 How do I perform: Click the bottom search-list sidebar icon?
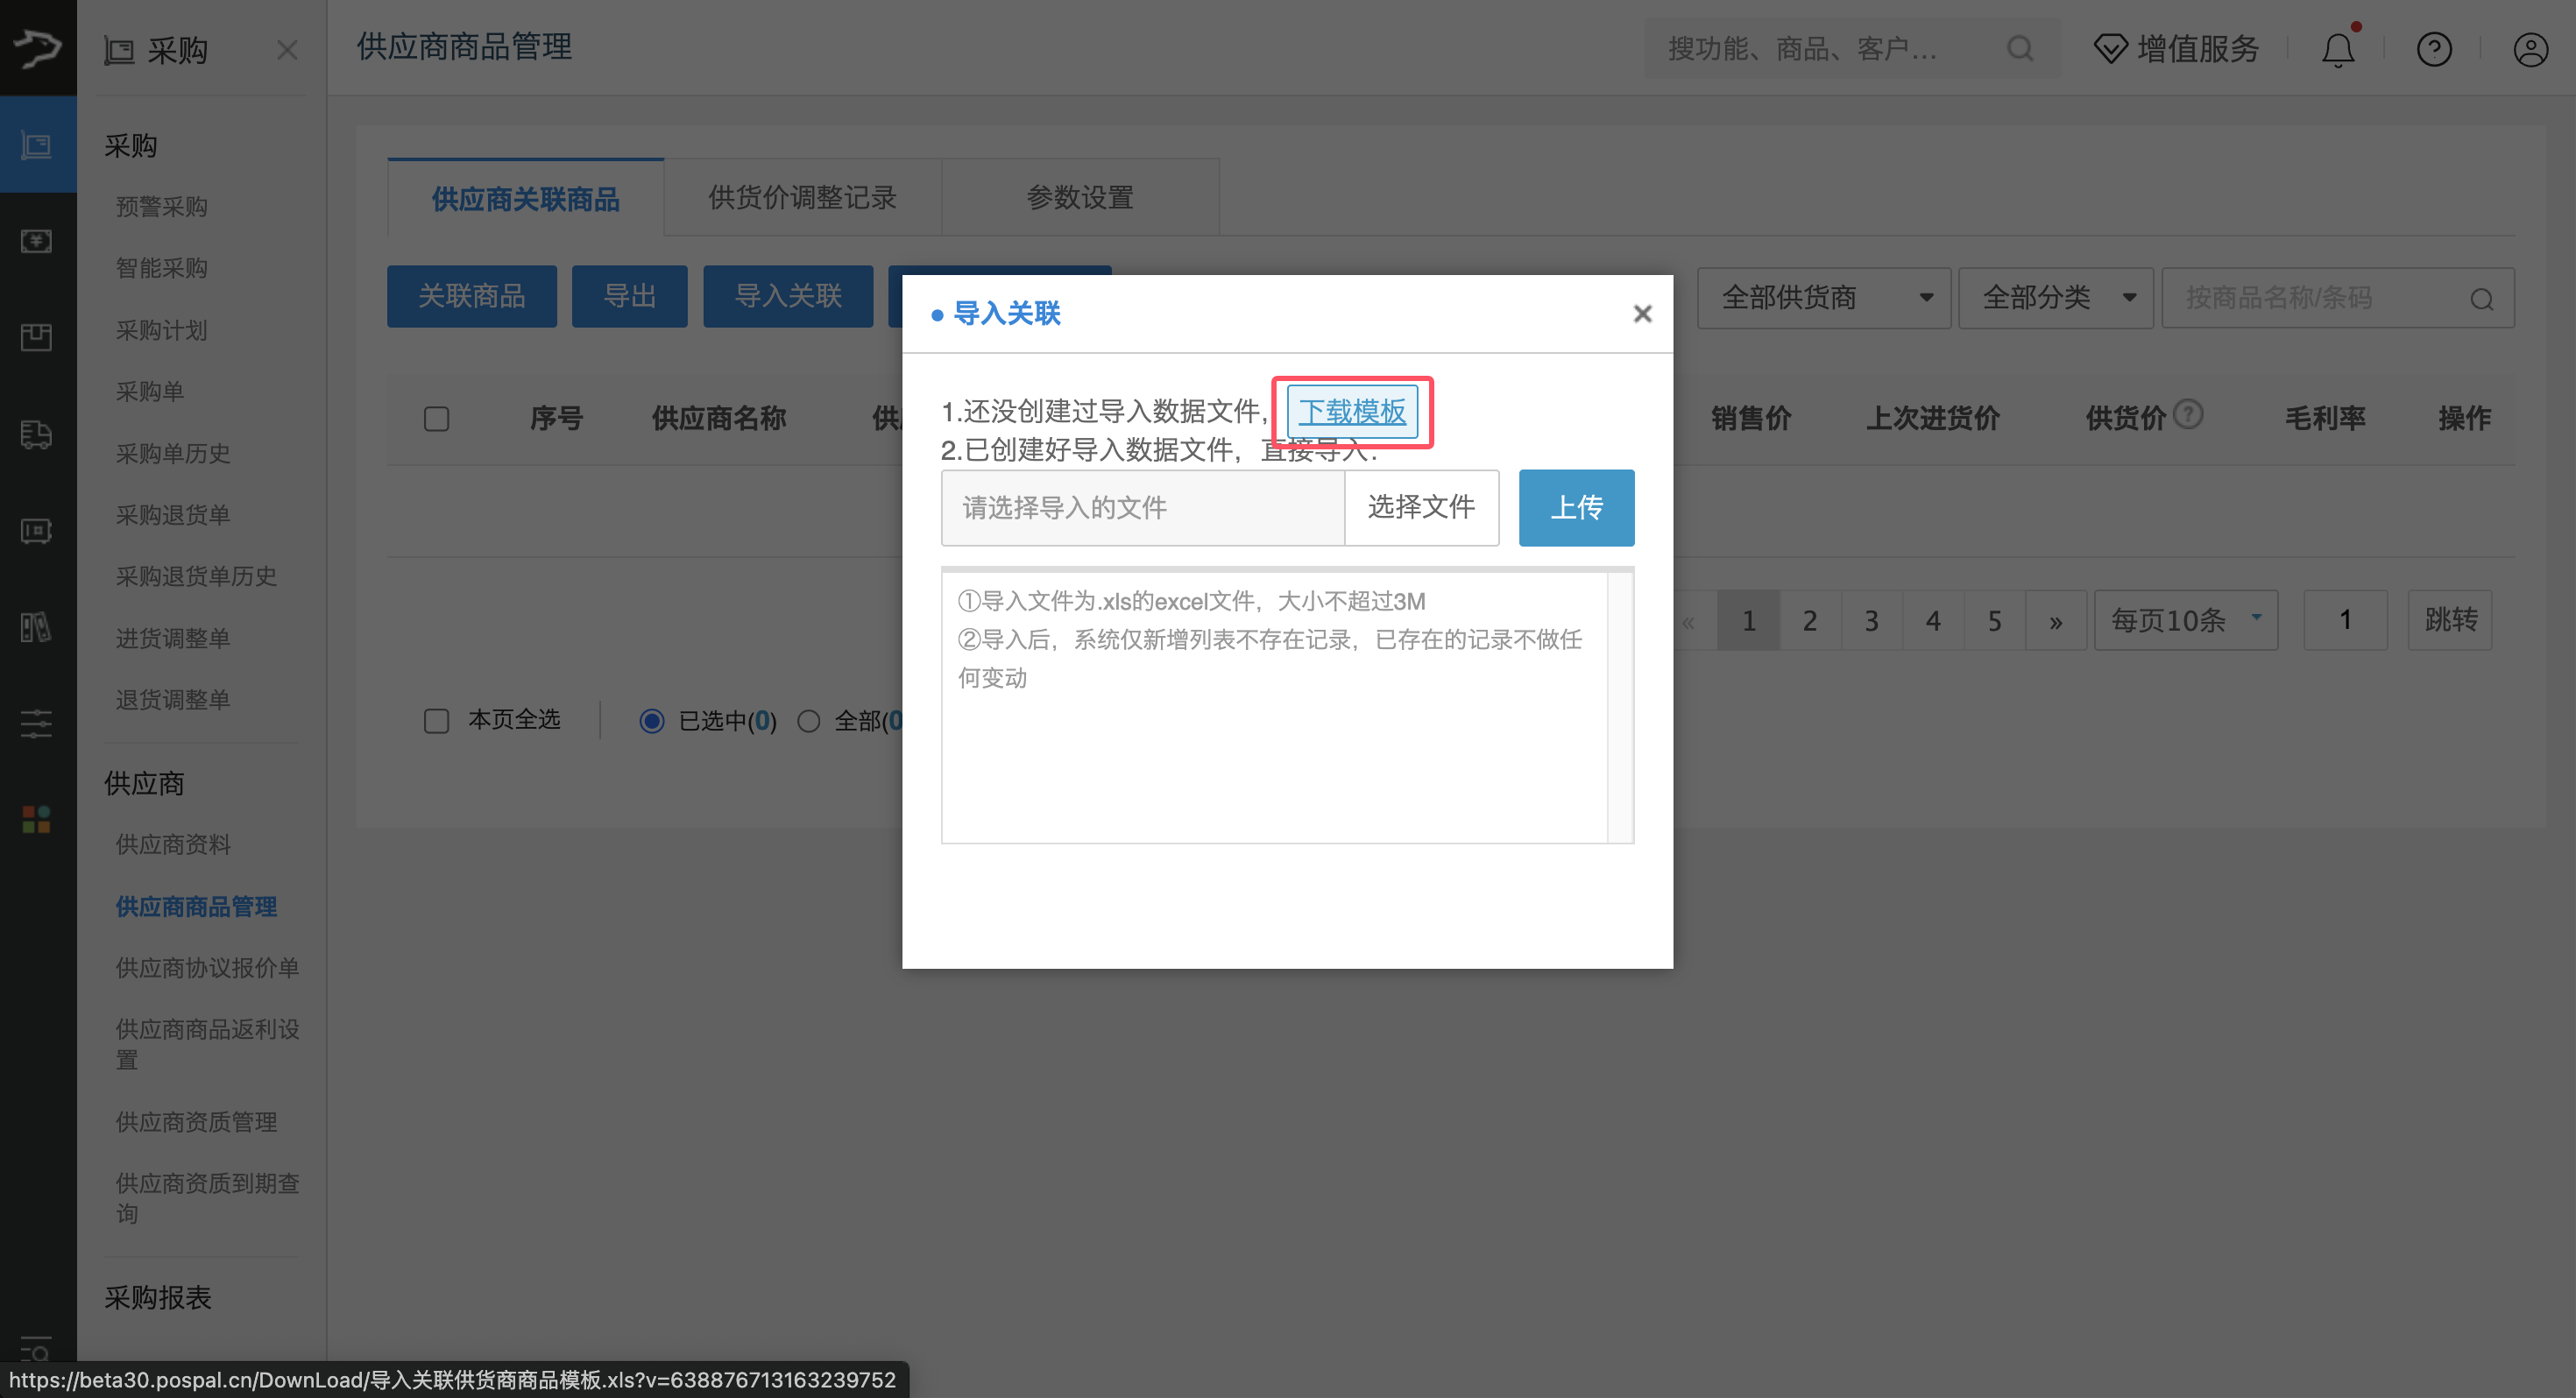[x=37, y=1350]
